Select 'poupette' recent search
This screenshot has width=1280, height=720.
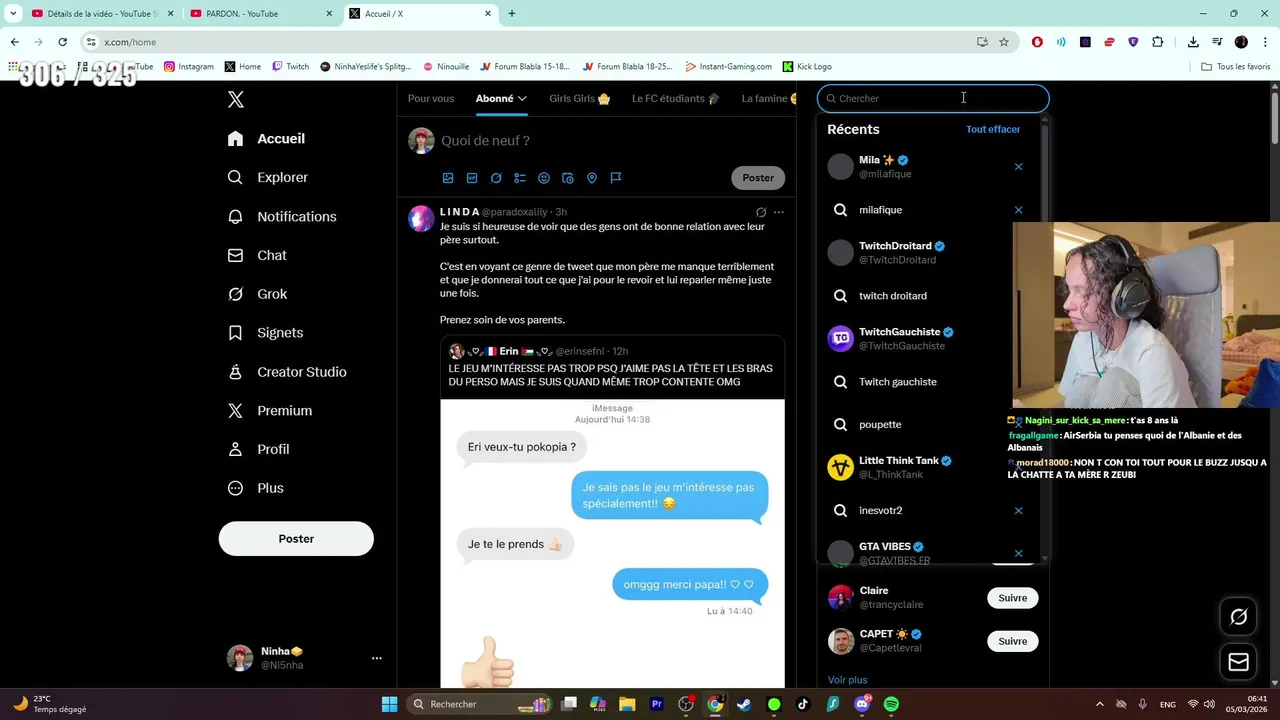point(928,425)
